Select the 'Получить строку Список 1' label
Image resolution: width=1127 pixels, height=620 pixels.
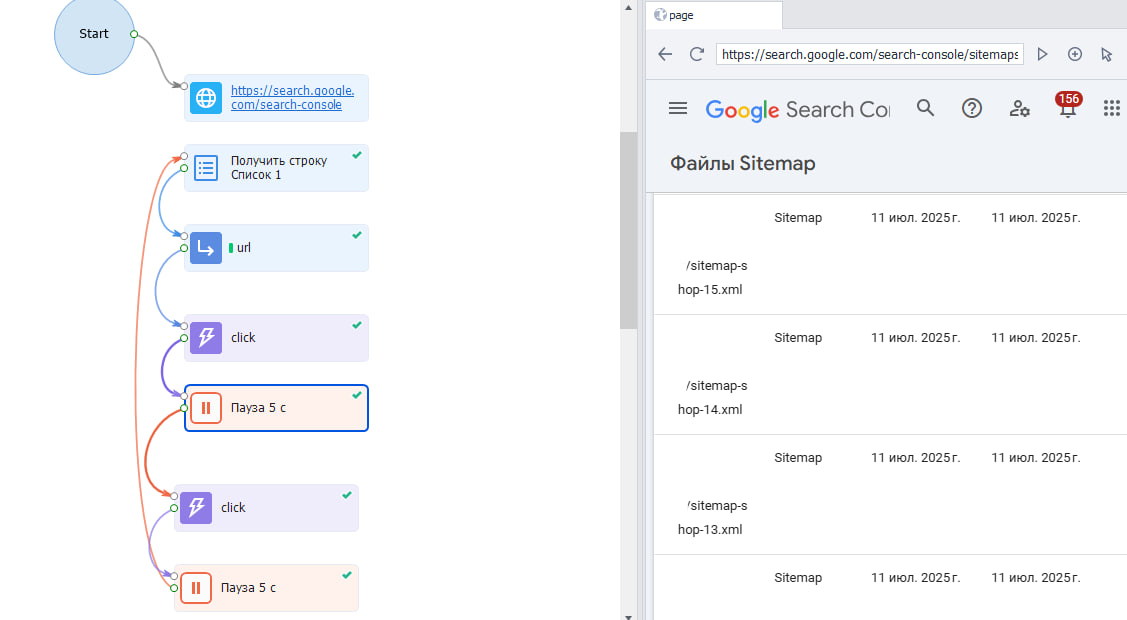[279, 168]
